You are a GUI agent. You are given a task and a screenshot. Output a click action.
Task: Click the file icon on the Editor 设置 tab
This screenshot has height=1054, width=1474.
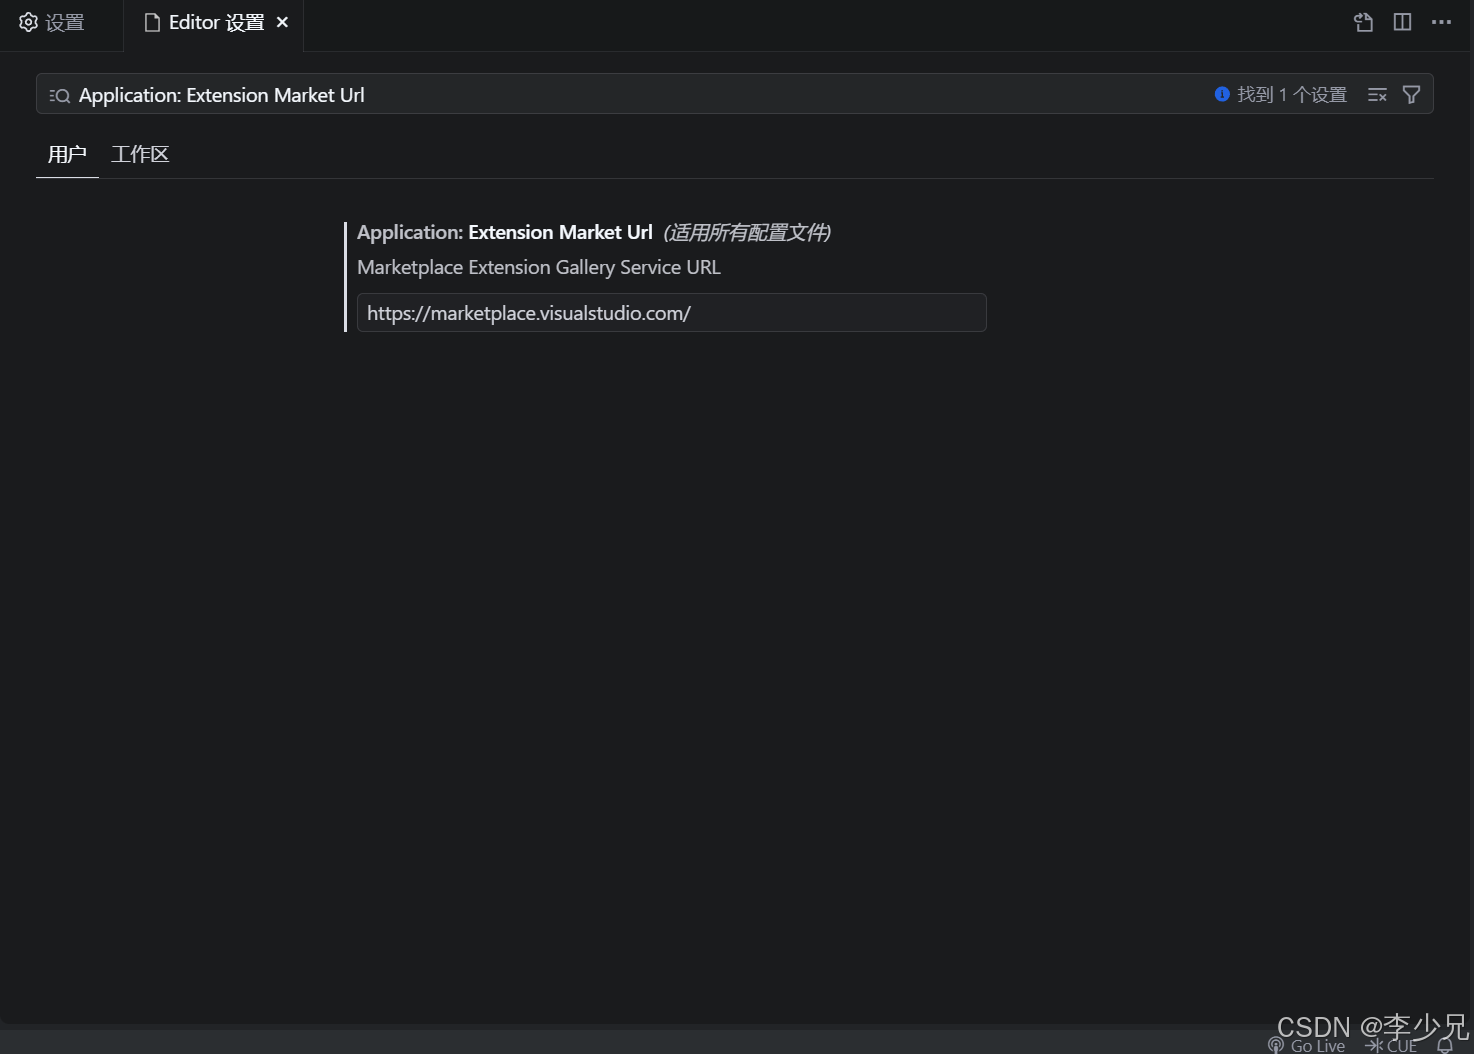(x=152, y=22)
